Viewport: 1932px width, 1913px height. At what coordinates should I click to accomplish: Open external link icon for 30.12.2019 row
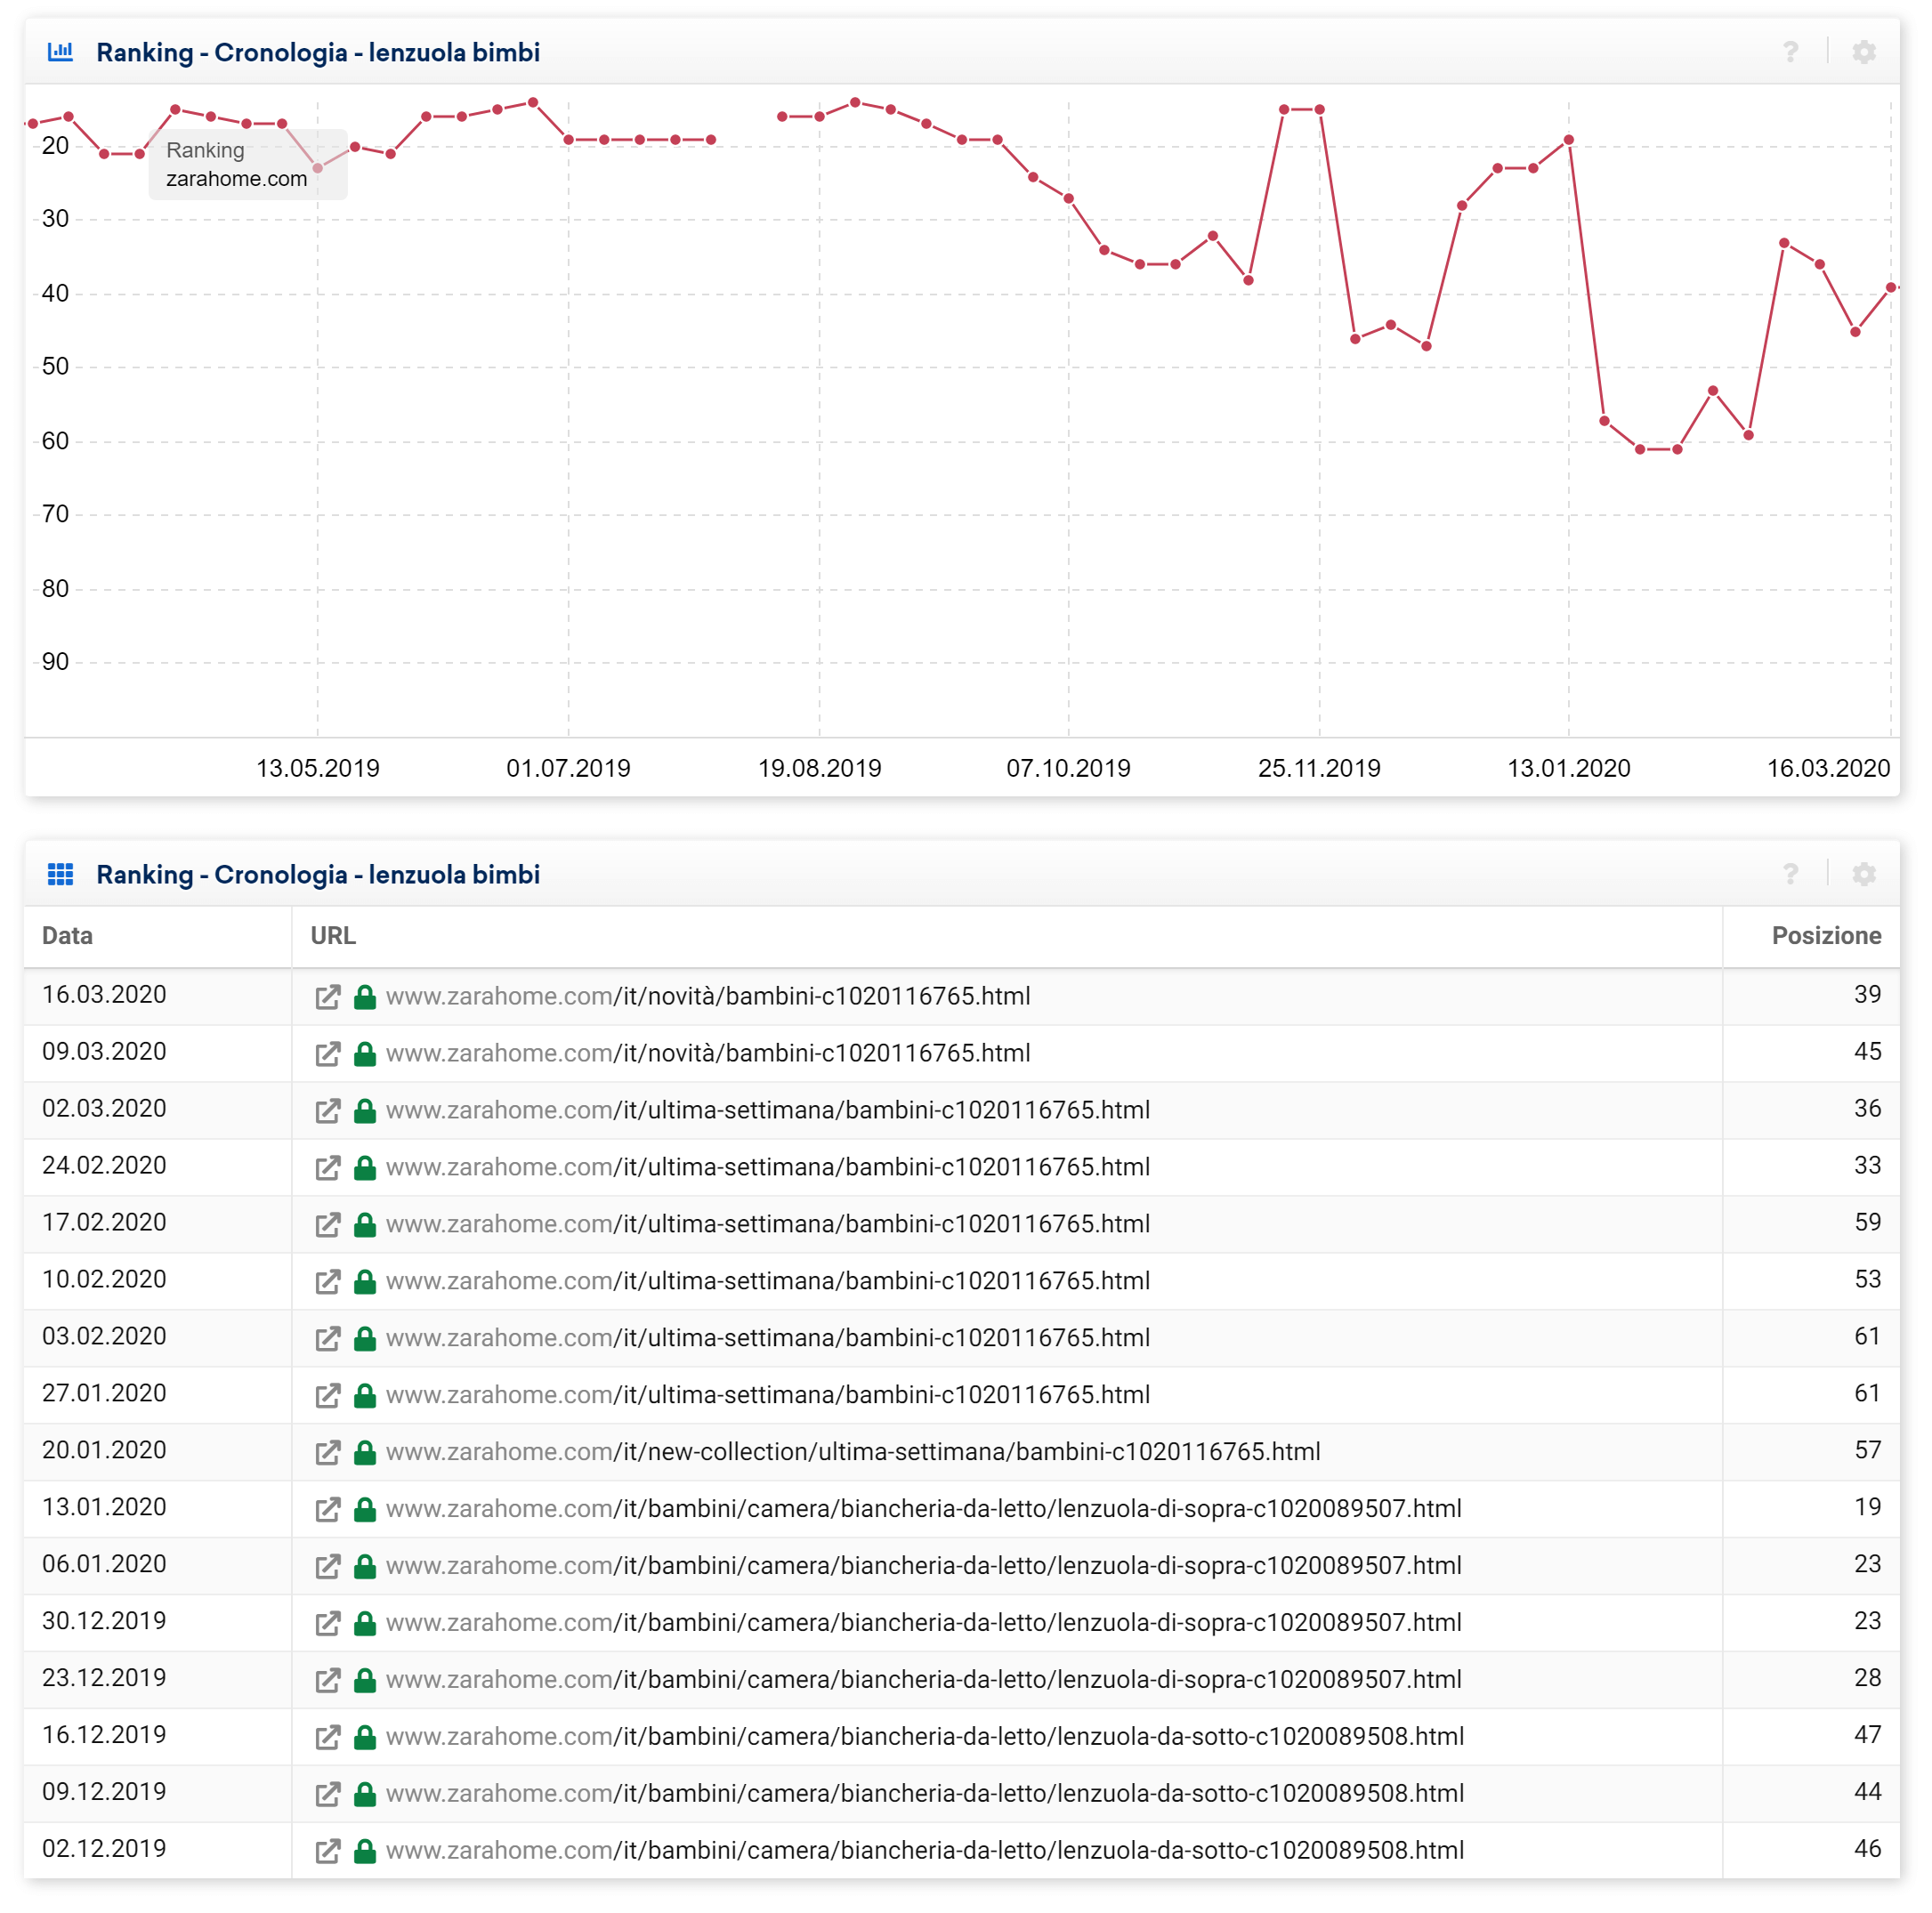pyautogui.click(x=328, y=1623)
